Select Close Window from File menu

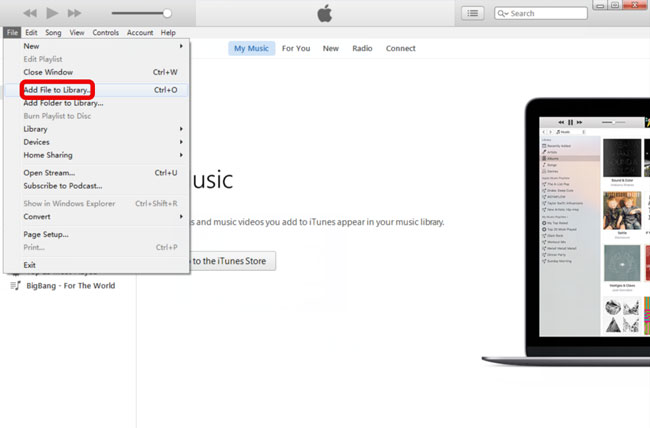pyautogui.click(x=96, y=72)
